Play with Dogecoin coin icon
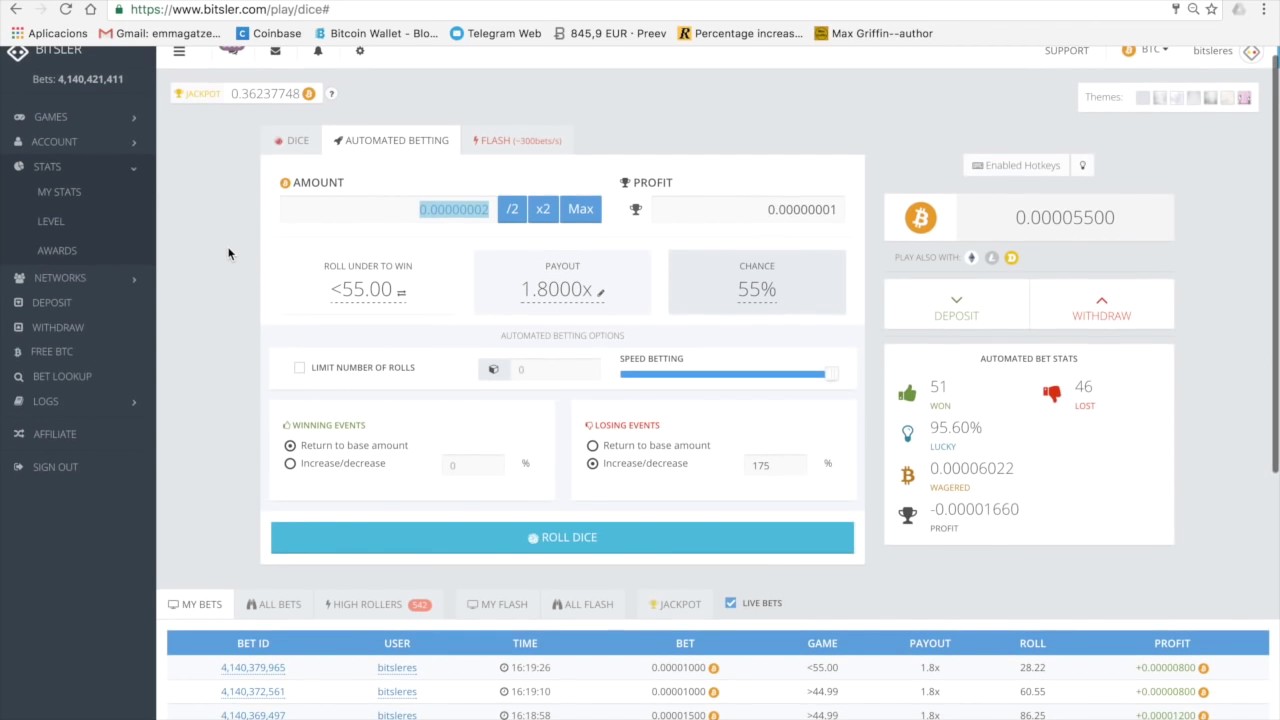 point(1011,258)
